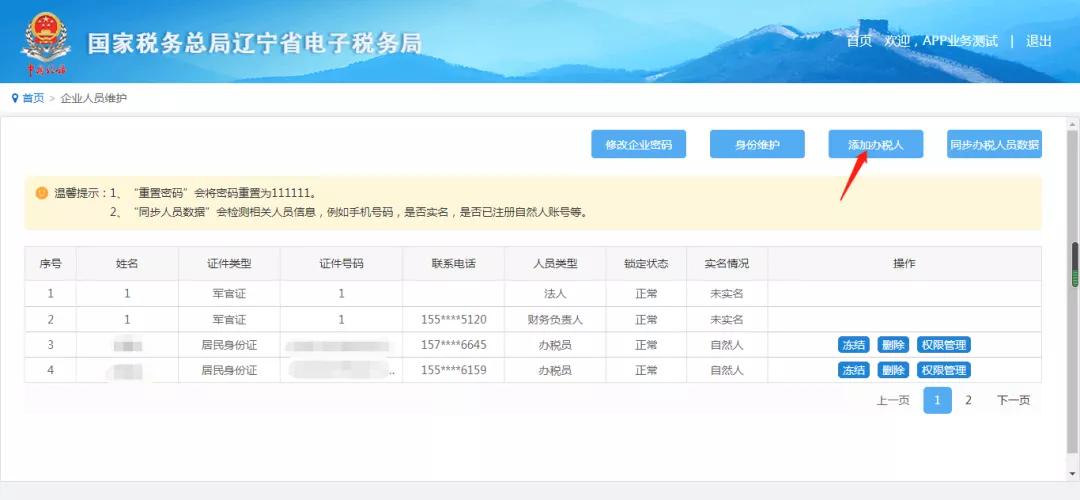Select page 1 in pagination

click(x=937, y=400)
